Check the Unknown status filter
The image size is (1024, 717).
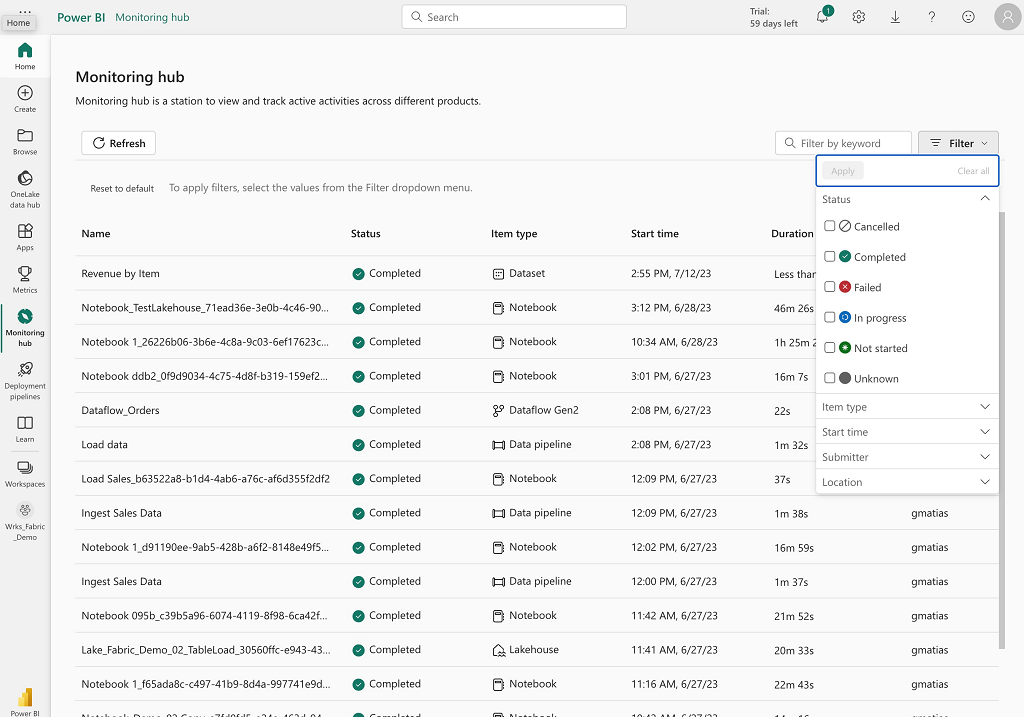(829, 378)
